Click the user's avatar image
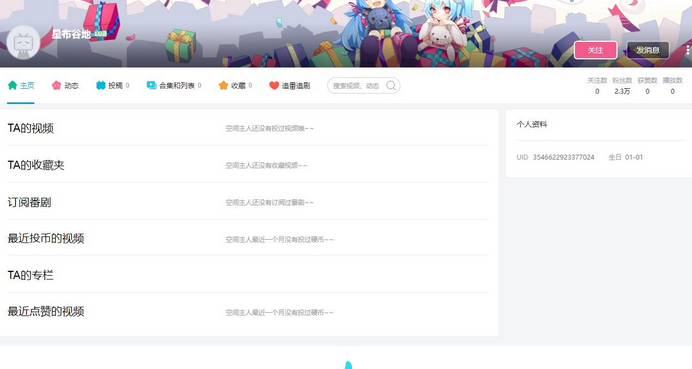The width and height of the screenshot is (692, 369). coord(23,43)
